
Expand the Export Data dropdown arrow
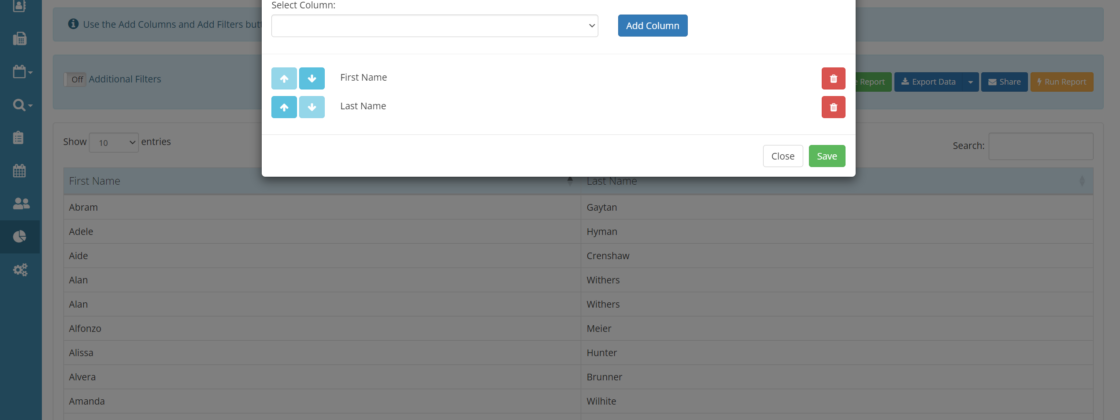pos(969,82)
